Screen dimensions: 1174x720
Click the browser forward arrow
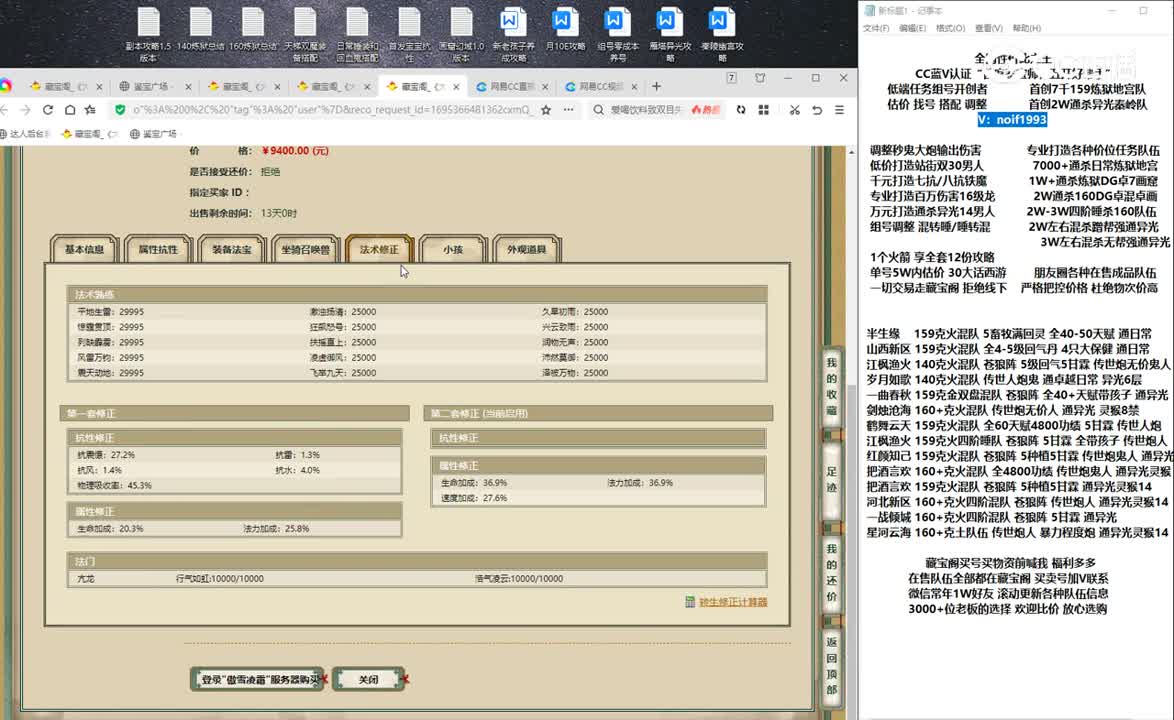[25, 110]
